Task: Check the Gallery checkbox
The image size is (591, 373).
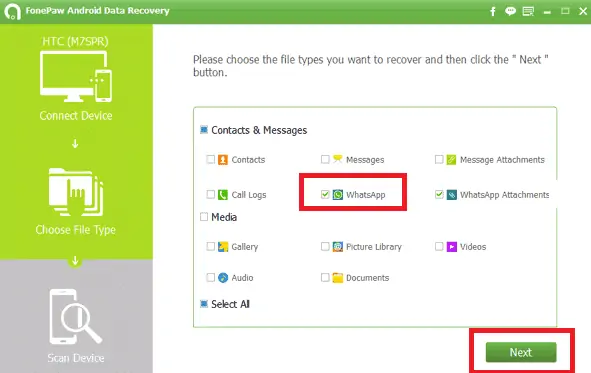Action: [x=210, y=246]
